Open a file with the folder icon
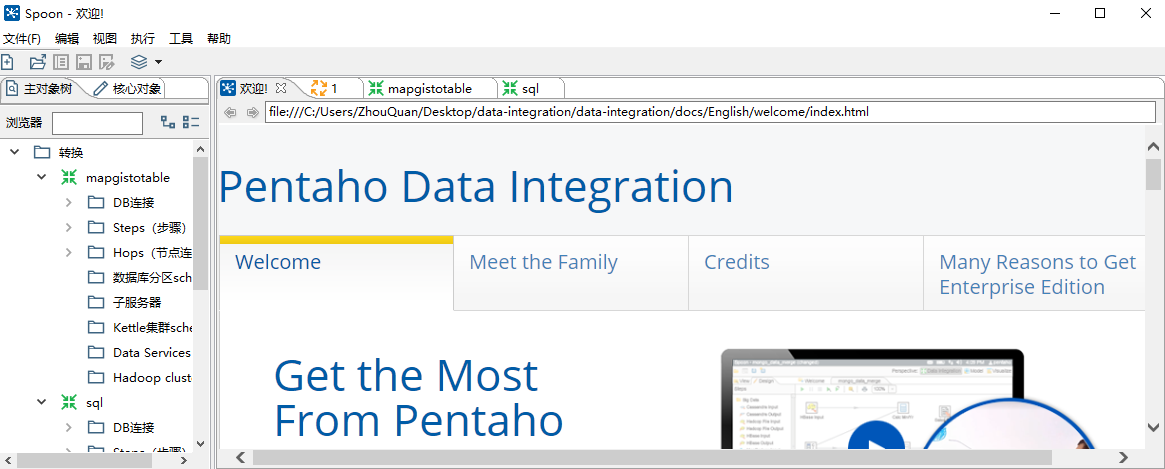The image size is (1165, 469). pos(37,62)
